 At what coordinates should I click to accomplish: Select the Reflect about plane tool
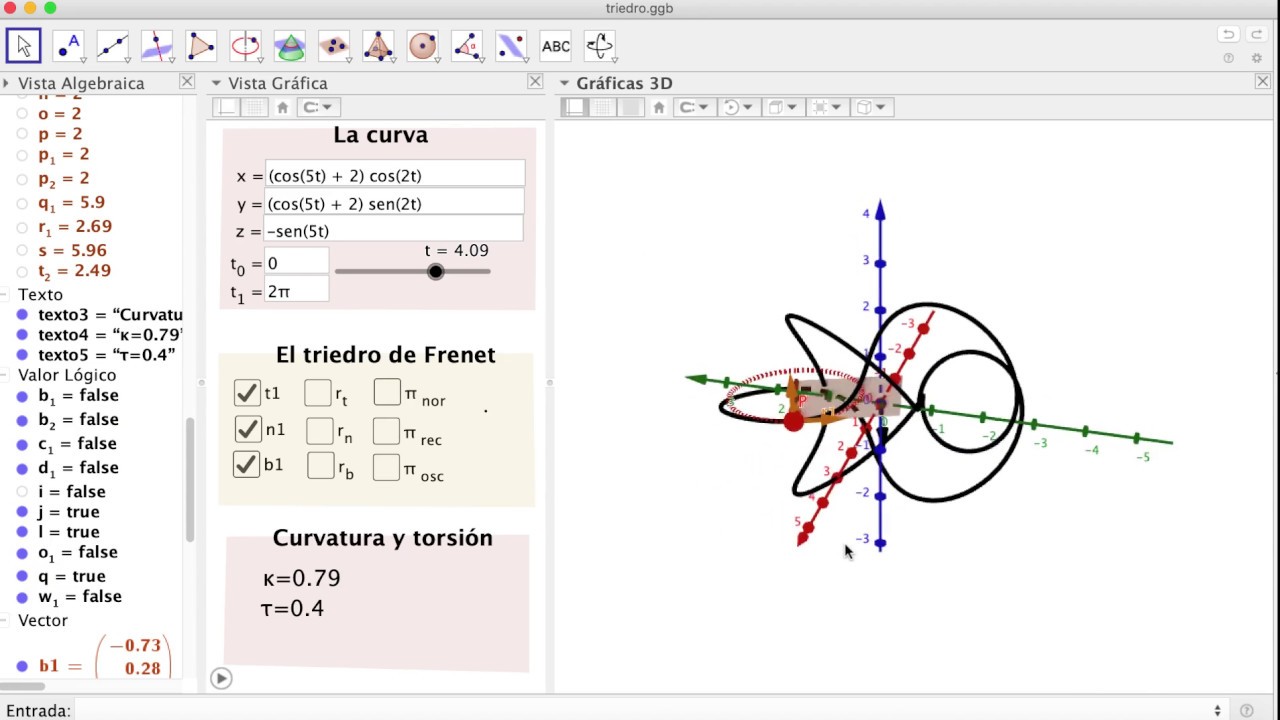pyautogui.click(x=511, y=46)
